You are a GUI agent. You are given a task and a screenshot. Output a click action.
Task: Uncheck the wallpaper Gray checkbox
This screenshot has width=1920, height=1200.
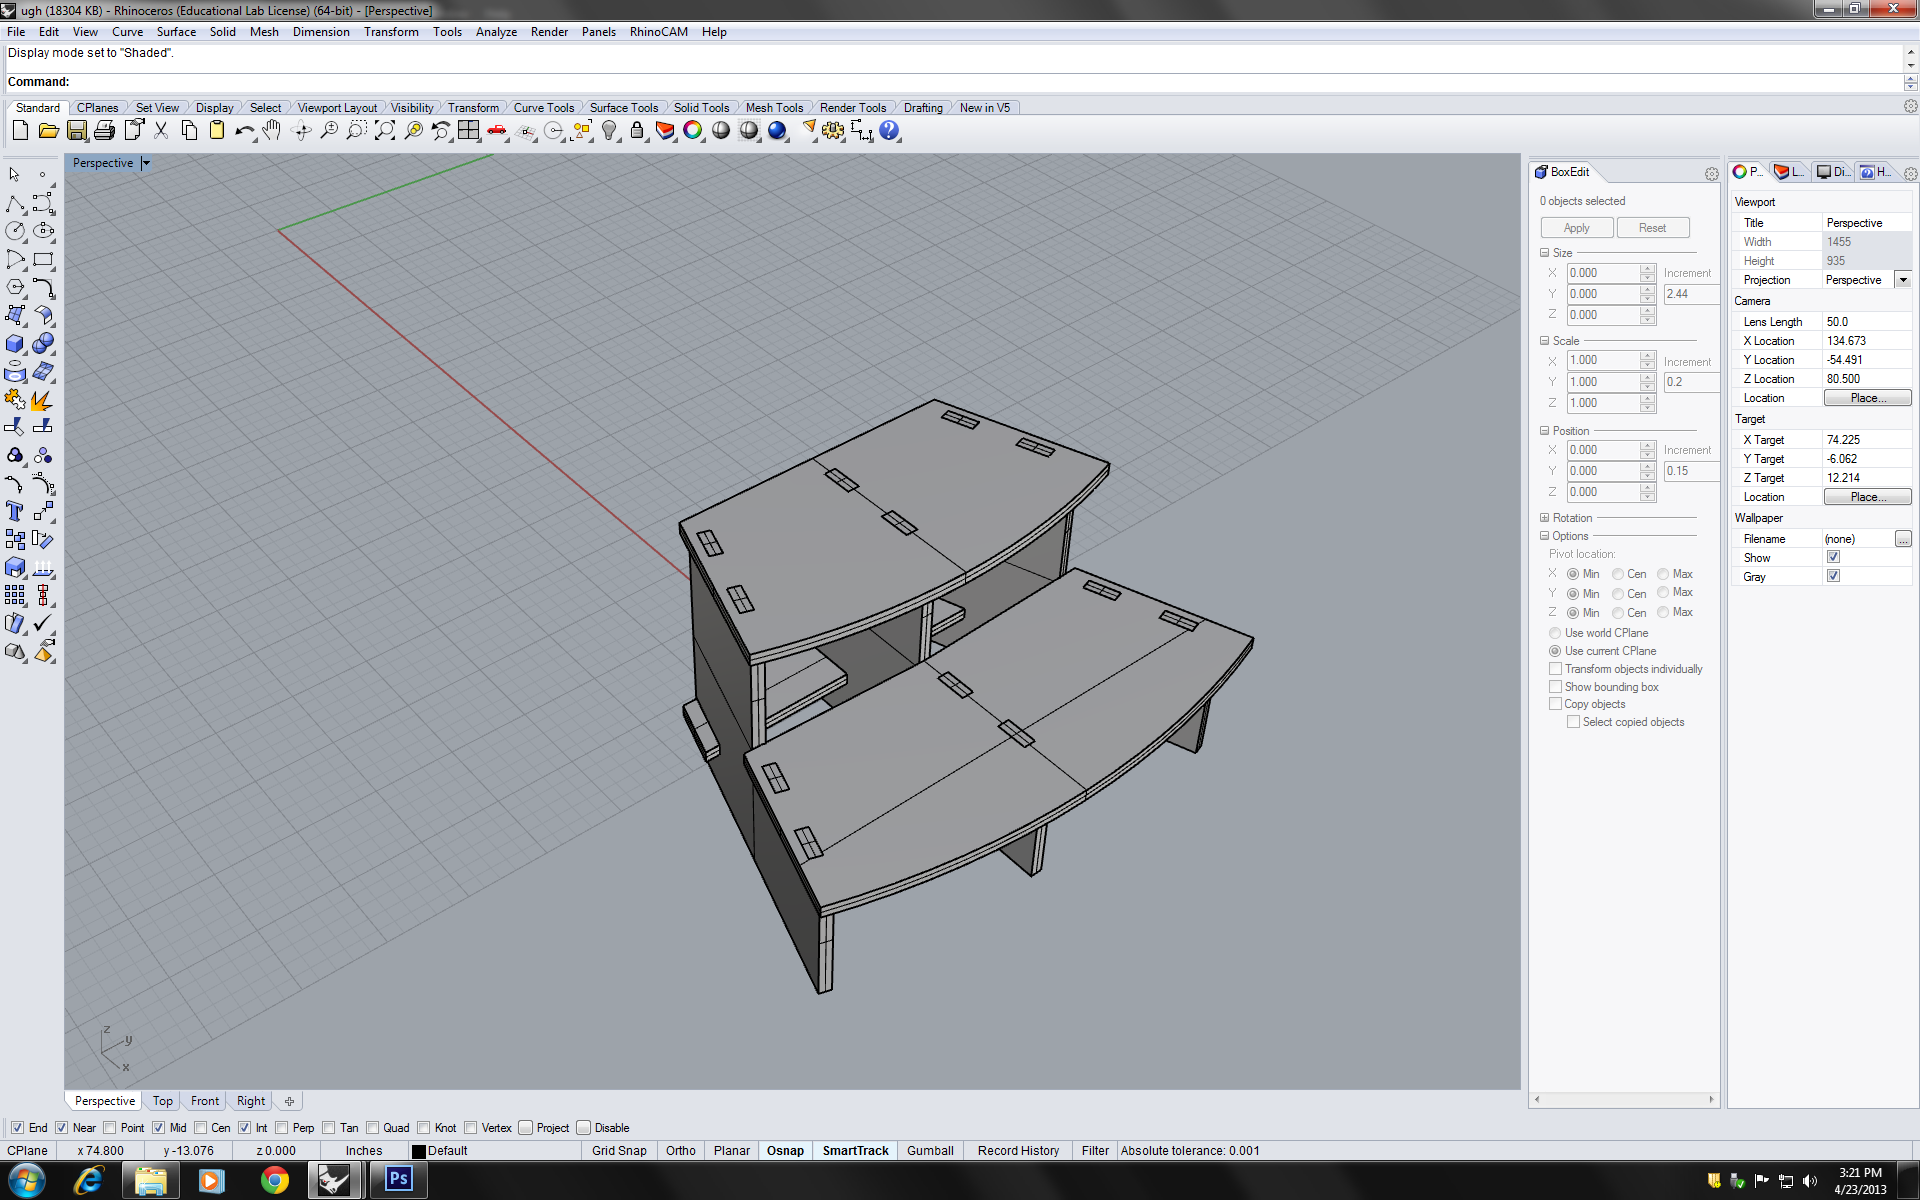point(1833,576)
